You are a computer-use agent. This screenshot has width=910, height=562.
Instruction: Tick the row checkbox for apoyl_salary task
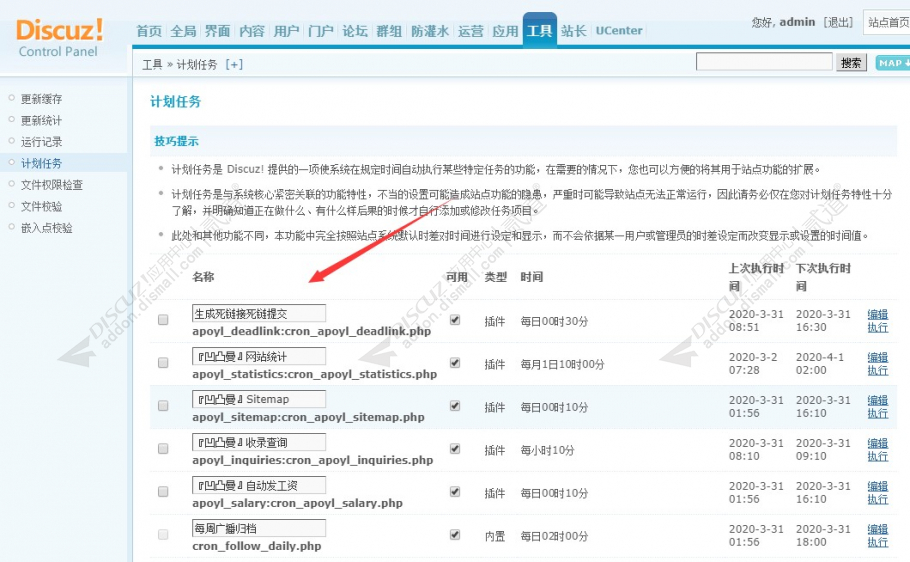pos(163,492)
